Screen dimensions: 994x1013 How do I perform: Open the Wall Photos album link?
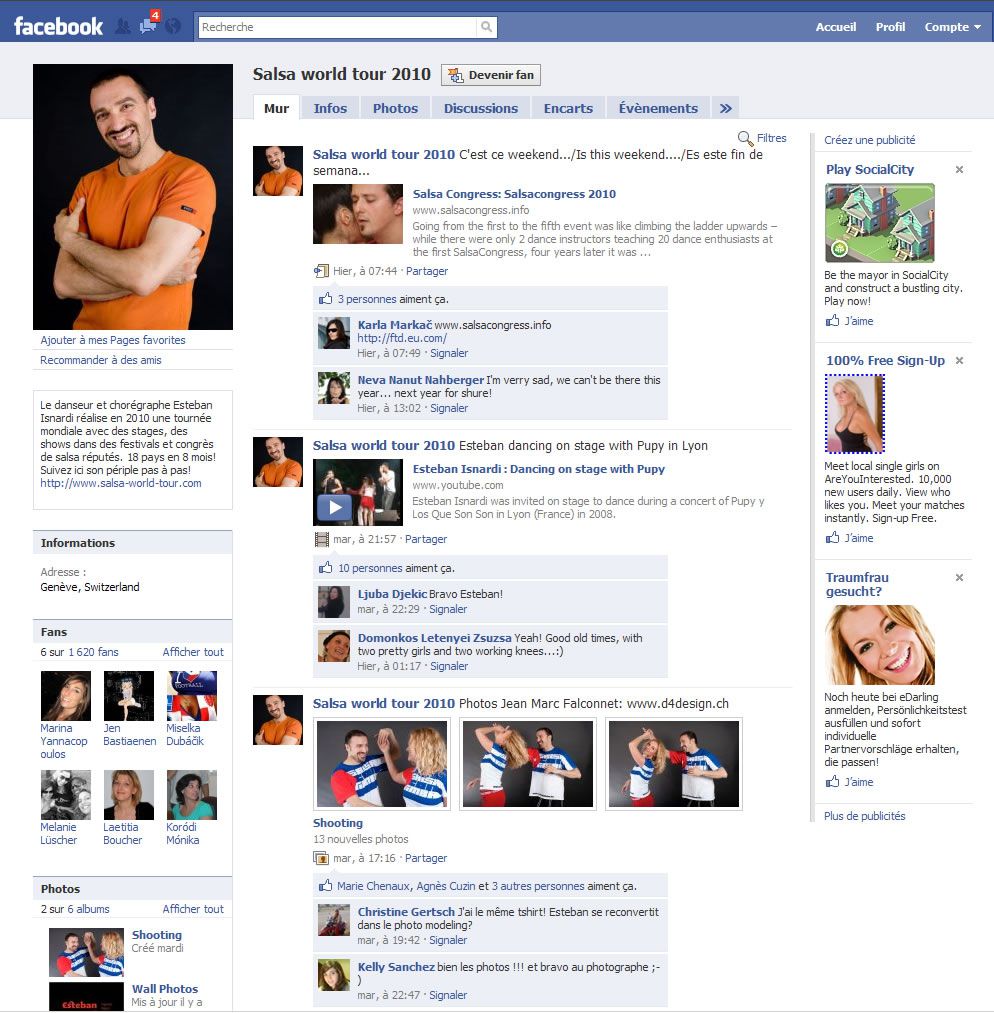[x=165, y=988]
